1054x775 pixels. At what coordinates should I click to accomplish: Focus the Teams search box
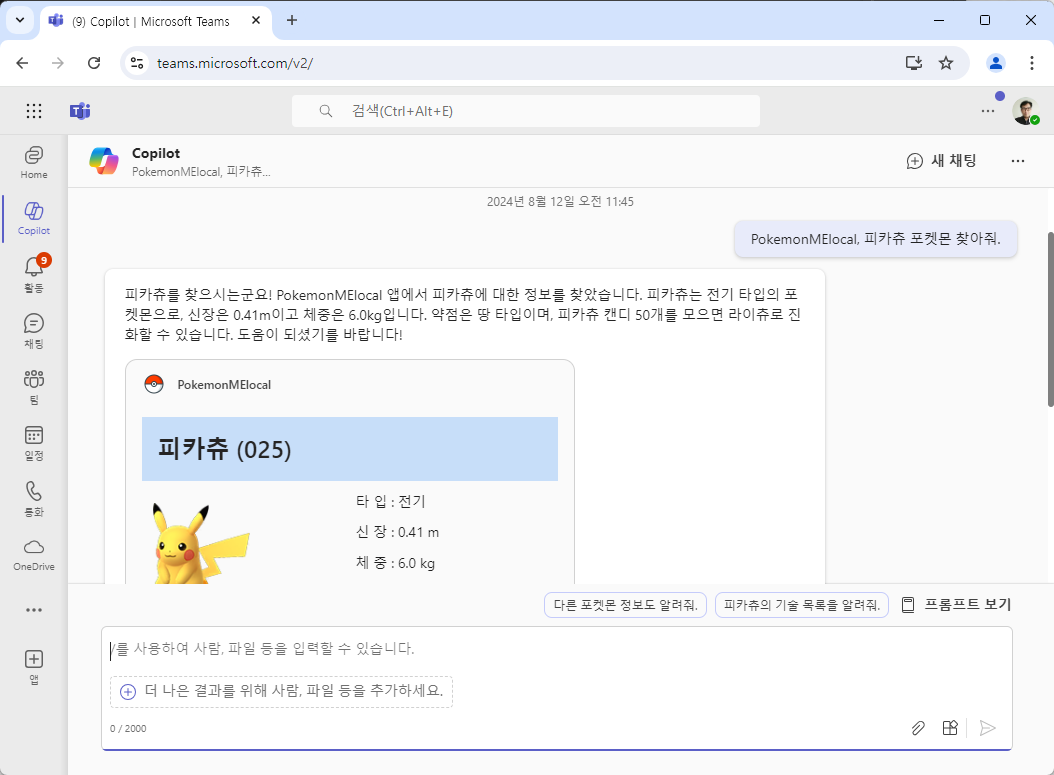tap(526, 111)
